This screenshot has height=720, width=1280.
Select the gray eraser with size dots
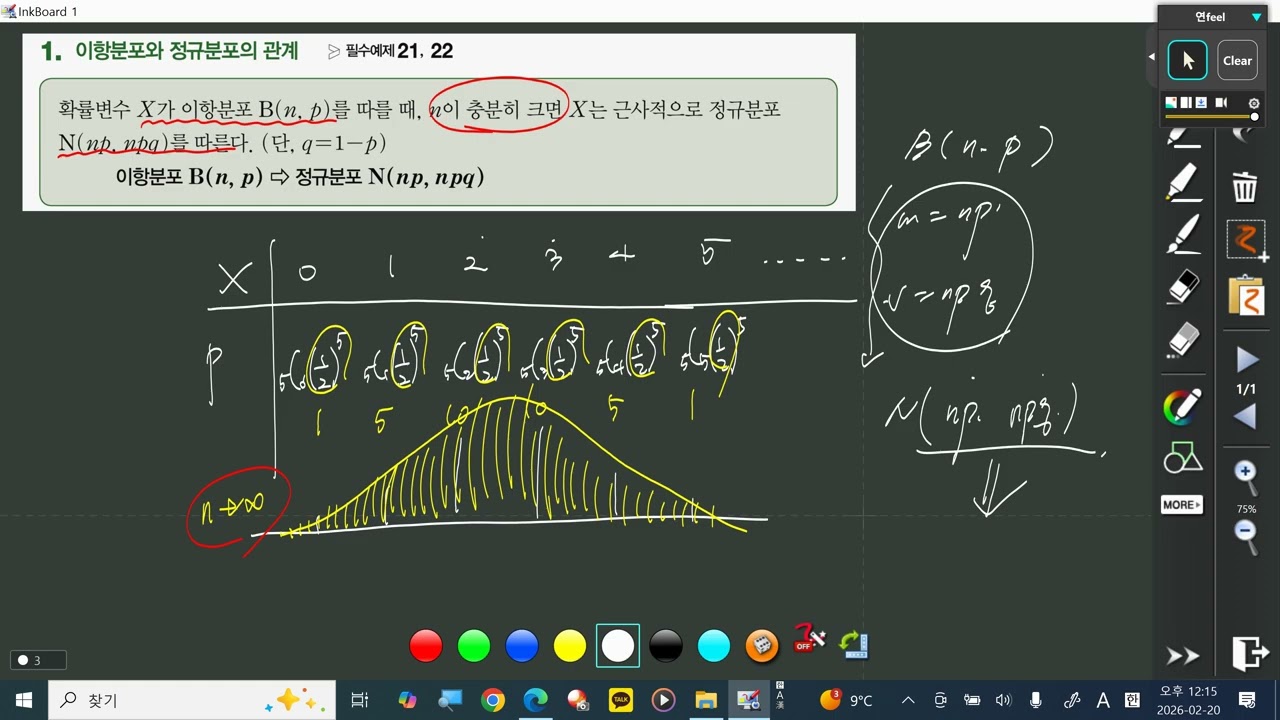point(1183,341)
